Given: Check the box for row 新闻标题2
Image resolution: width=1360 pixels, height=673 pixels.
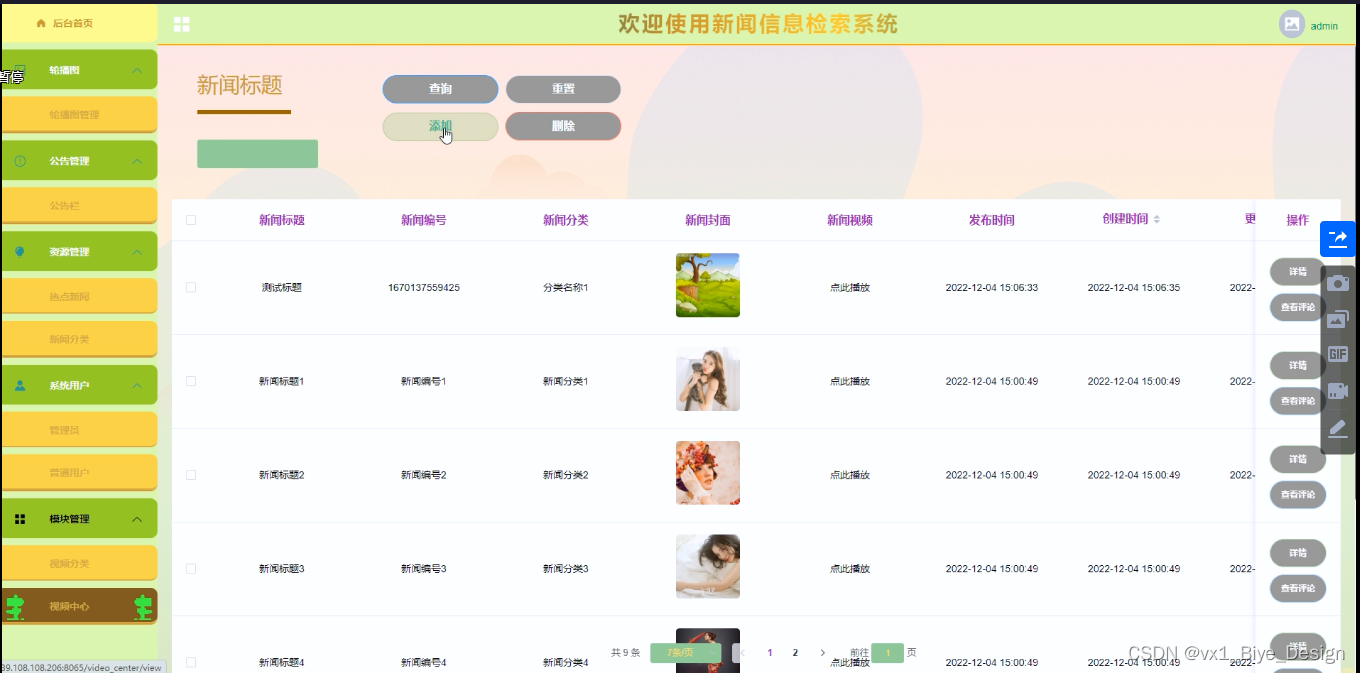Looking at the screenshot, I should tap(191, 475).
